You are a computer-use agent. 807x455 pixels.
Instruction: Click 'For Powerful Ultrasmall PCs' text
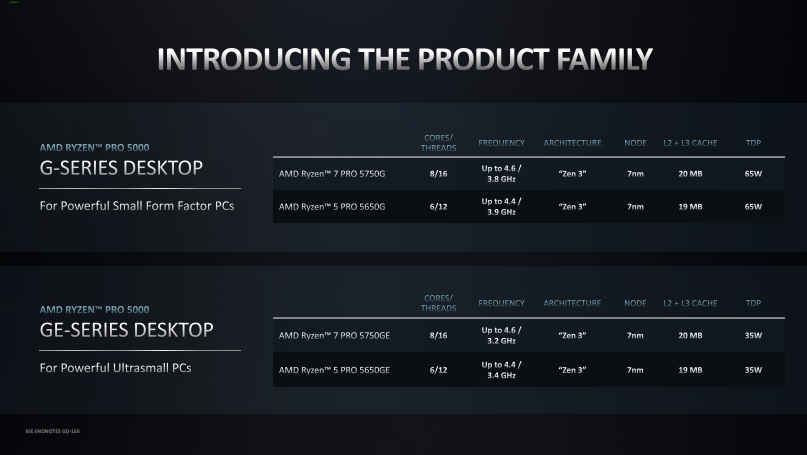(x=115, y=368)
